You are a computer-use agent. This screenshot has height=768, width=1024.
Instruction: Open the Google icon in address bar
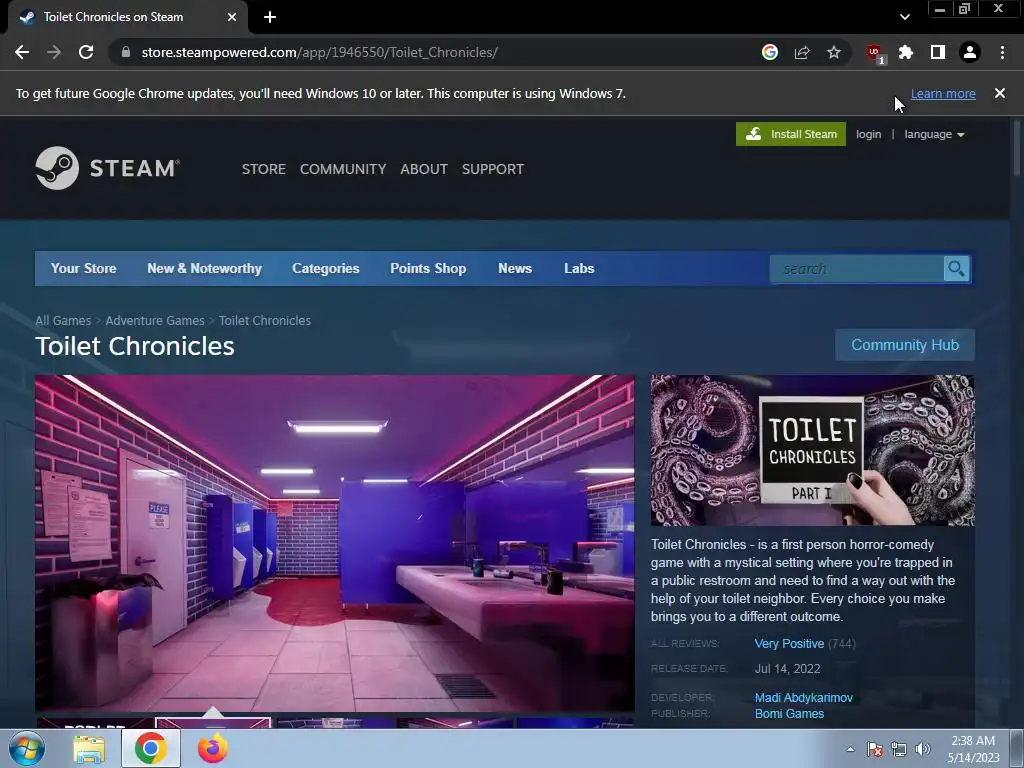point(770,52)
